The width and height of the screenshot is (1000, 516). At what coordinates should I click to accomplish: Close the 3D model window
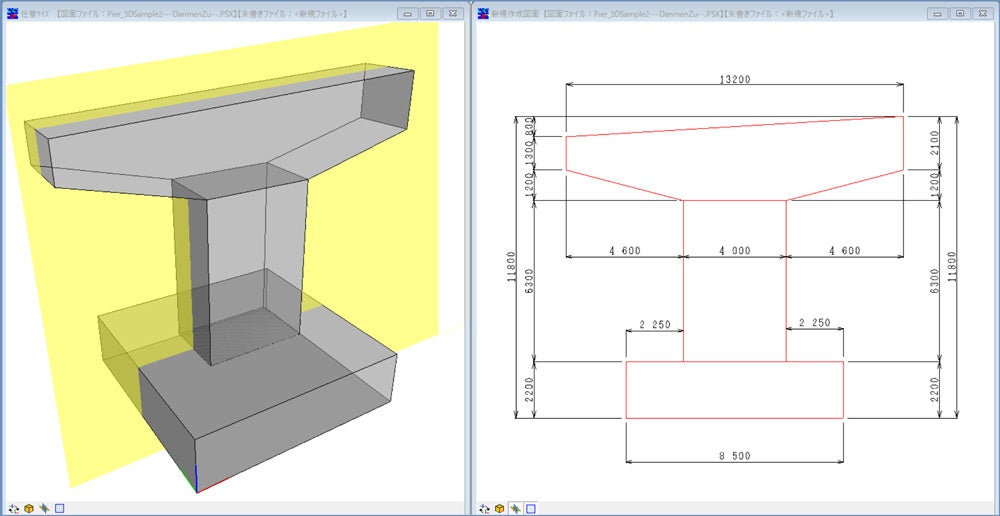452,14
